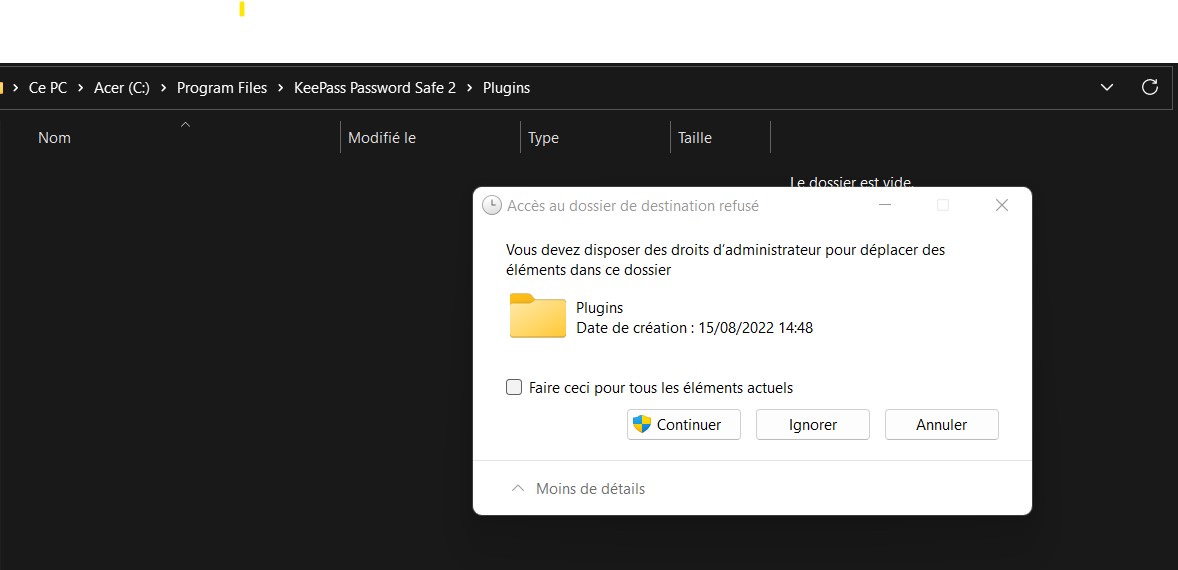
Task: Close the access denied dialog
Action: coord(1001,205)
